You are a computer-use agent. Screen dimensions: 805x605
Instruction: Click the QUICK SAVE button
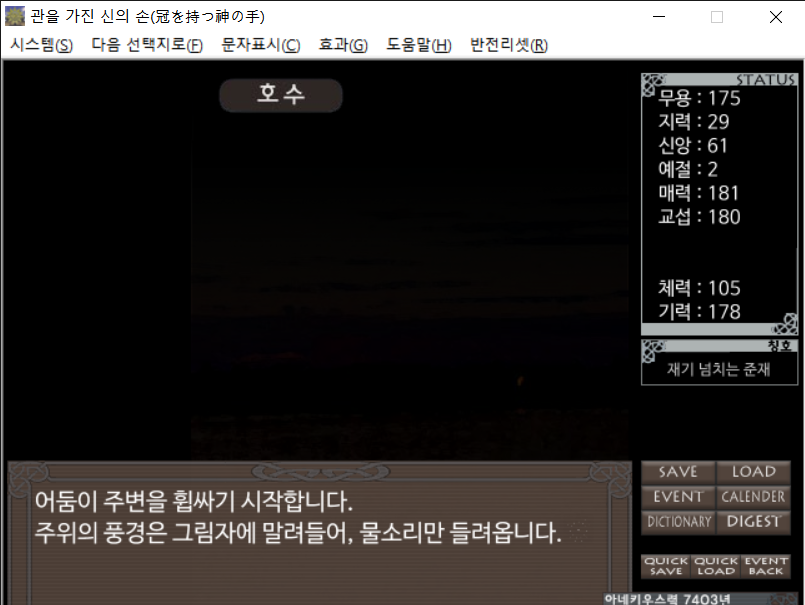[666, 566]
